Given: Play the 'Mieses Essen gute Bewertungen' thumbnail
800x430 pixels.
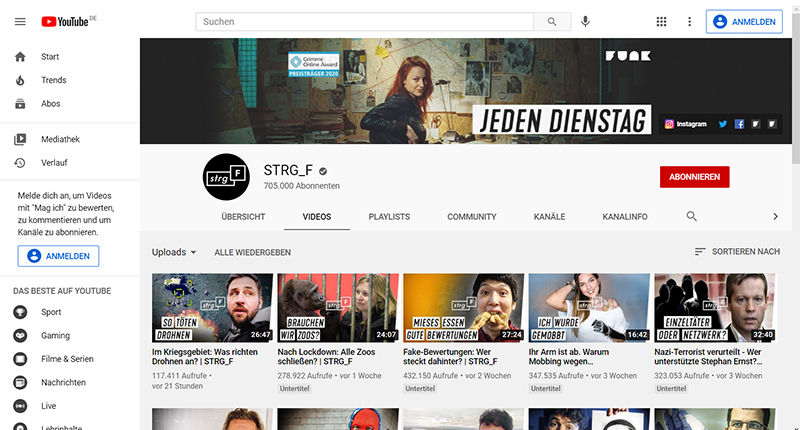Looking at the screenshot, I should pyautogui.click(x=463, y=308).
